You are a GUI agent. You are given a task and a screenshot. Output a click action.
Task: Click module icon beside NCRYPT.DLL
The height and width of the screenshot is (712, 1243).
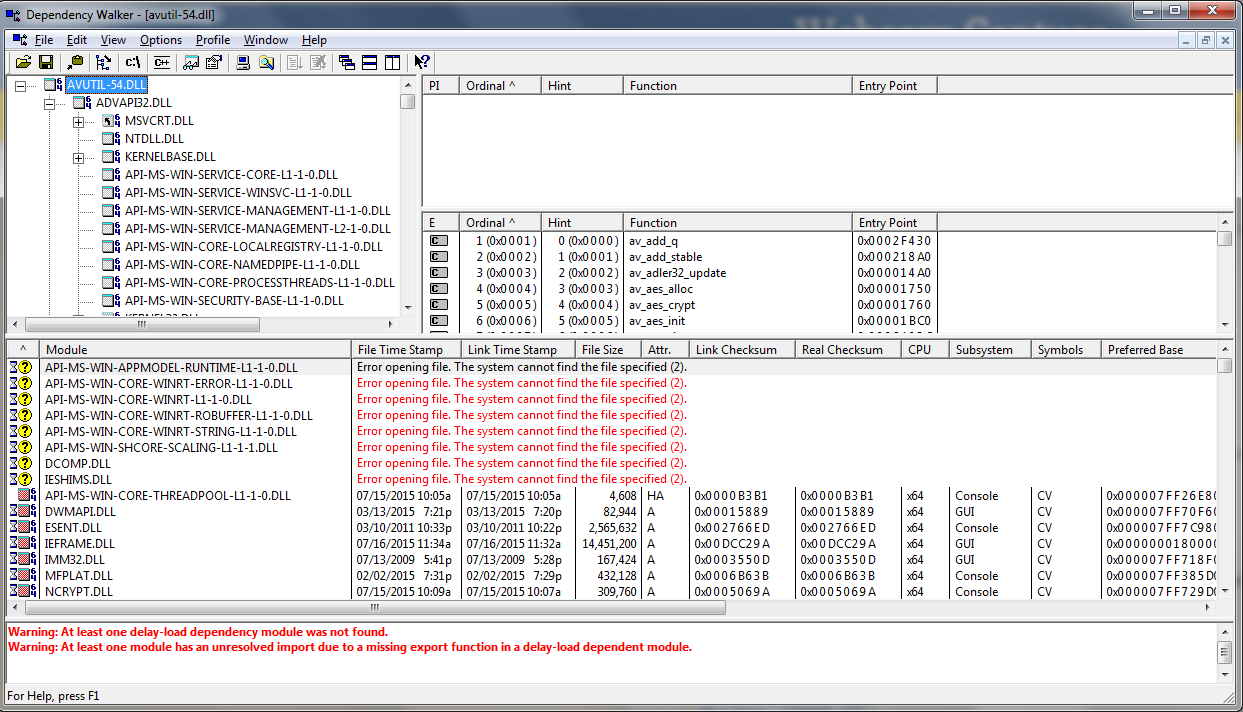24,592
